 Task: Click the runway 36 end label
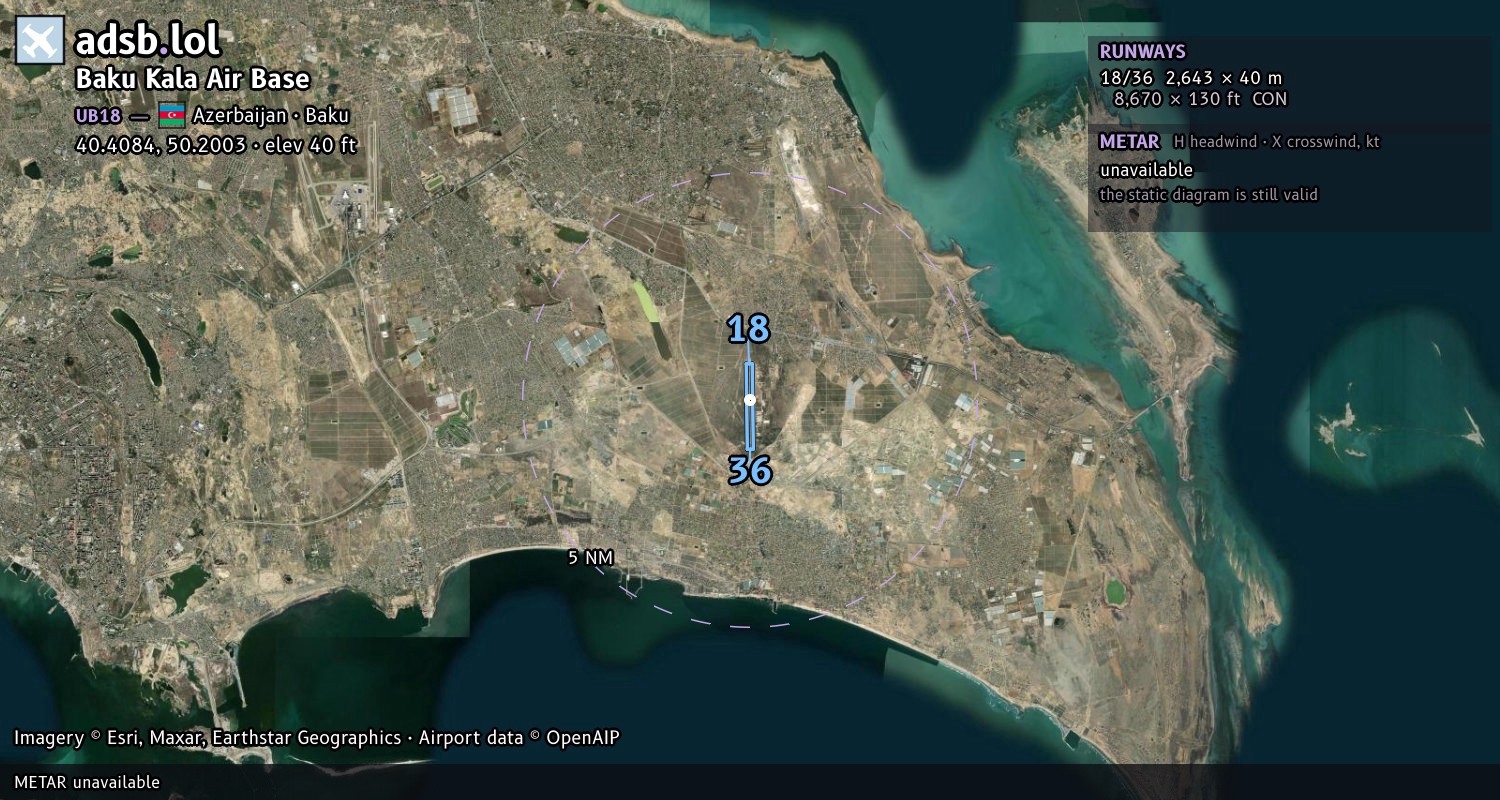pos(749,470)
